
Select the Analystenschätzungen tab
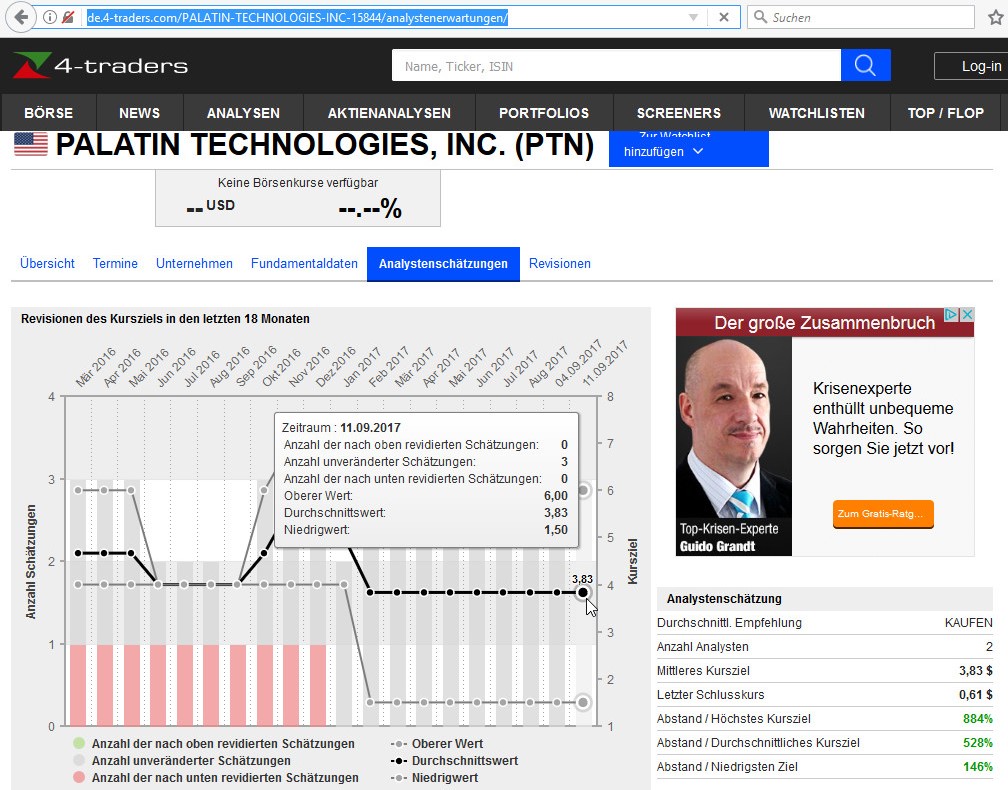443,264
